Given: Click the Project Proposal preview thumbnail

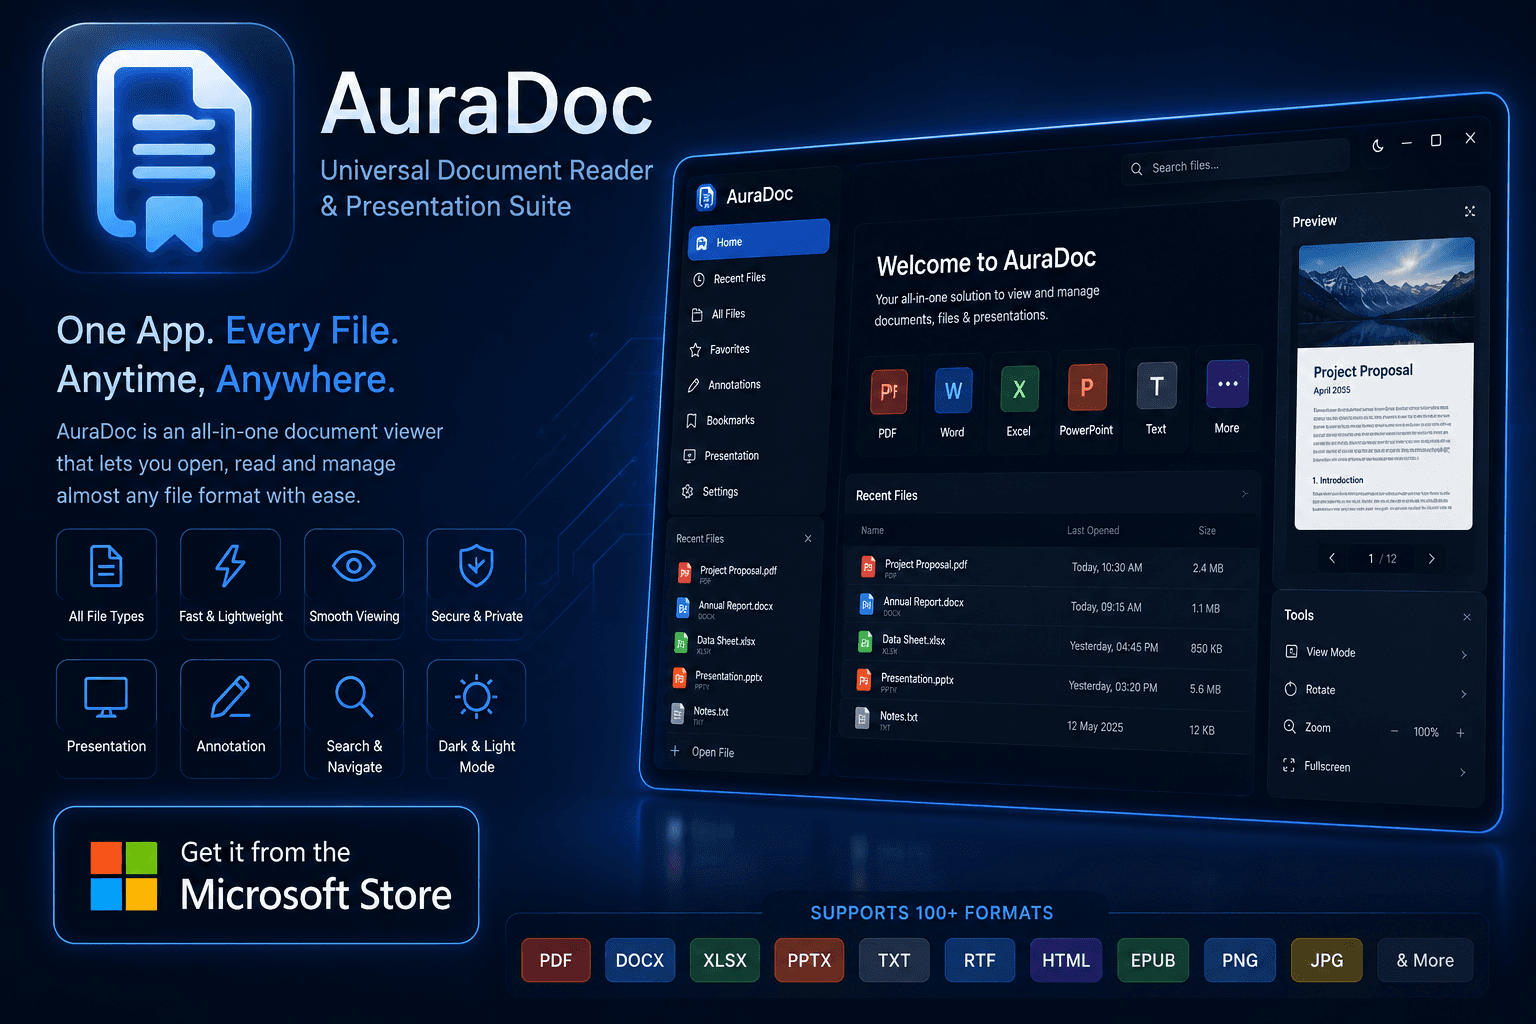Looking at the screenshot, I should (1385, 385).
